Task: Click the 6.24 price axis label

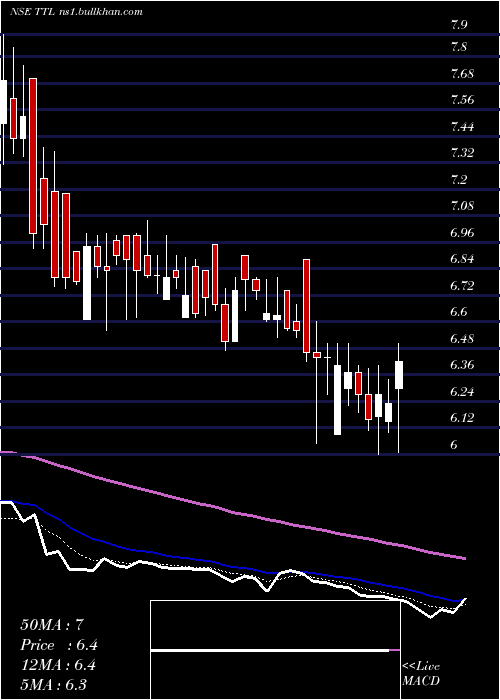Action: click(462, 392)
